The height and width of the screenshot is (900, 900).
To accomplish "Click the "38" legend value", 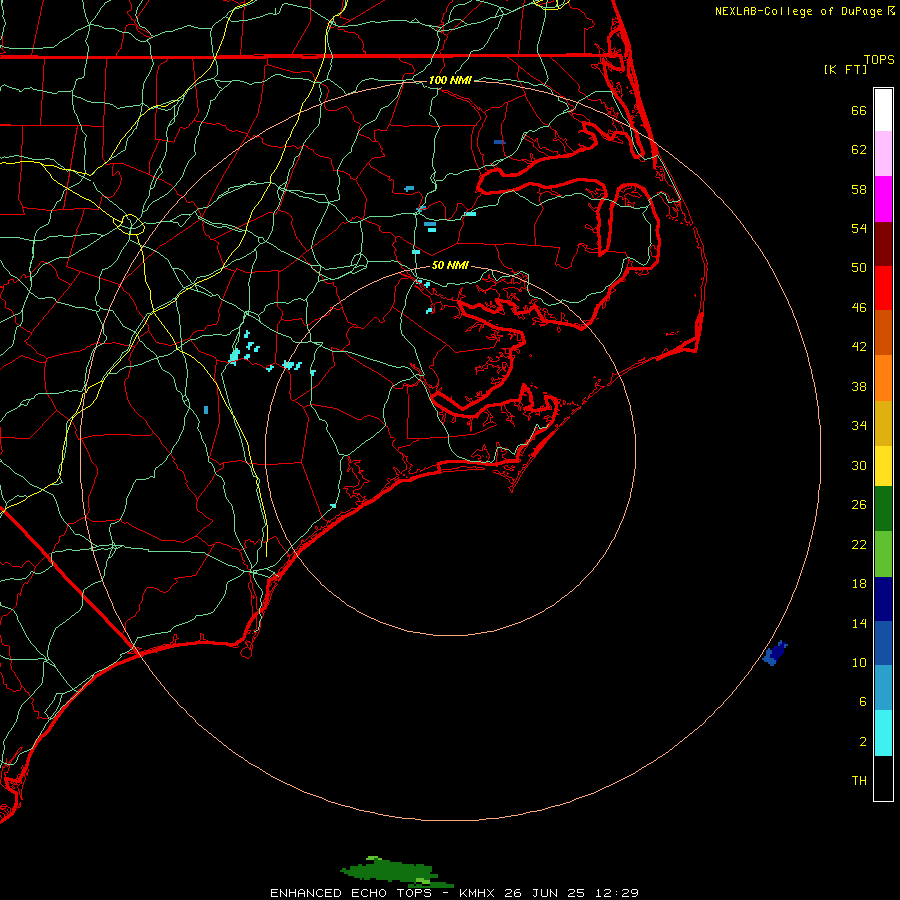I will (859, 386).
